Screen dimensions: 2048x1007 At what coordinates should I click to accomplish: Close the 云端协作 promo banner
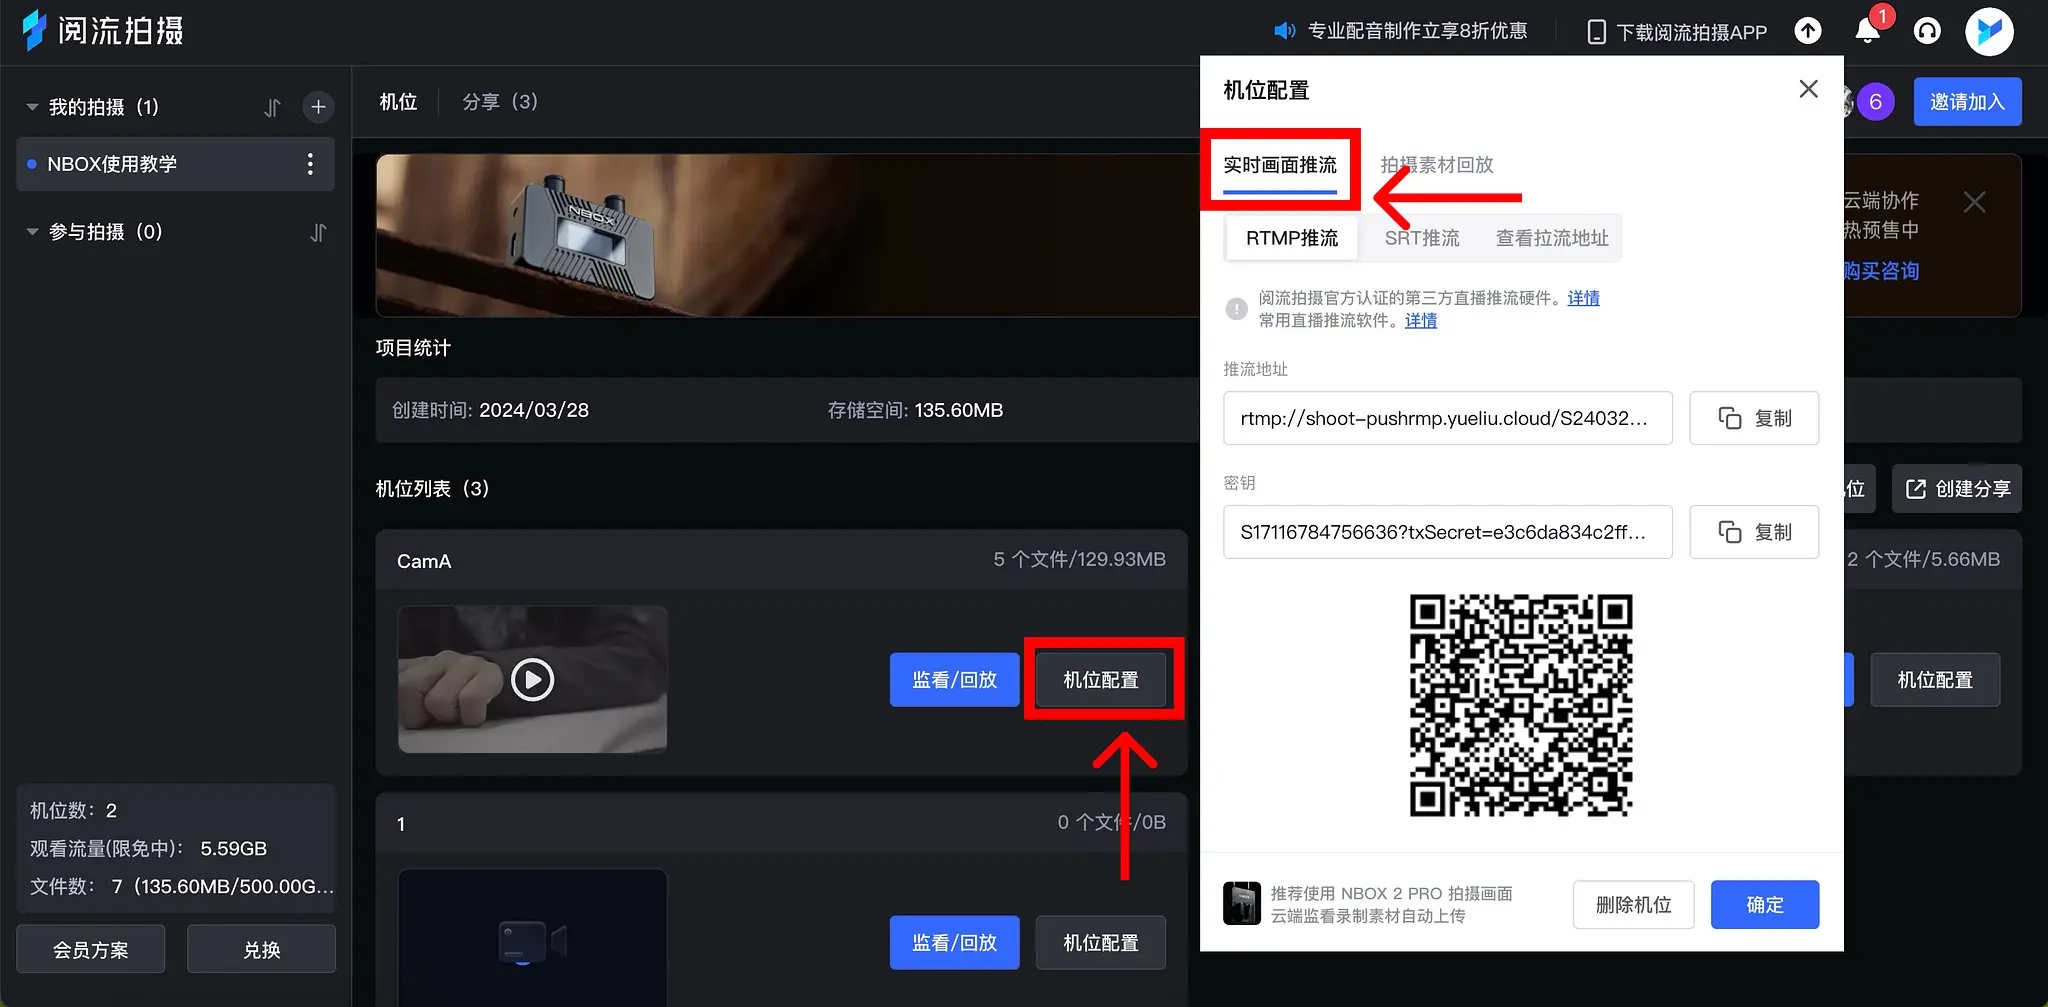click(1974, 202)
